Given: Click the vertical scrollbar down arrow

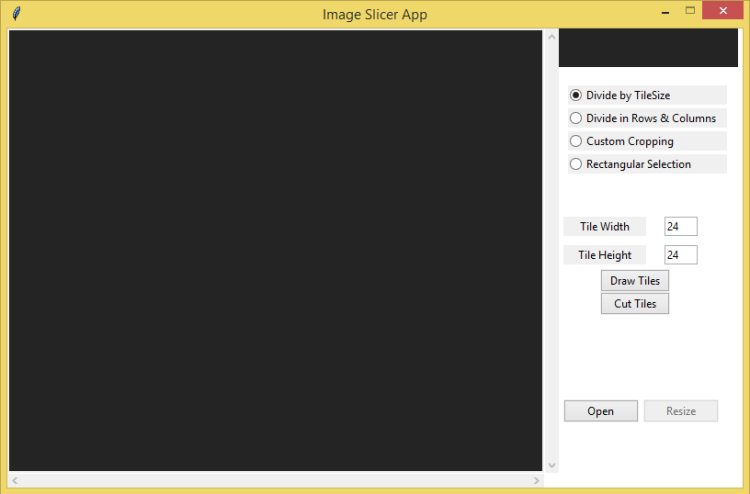Looking at the screenshot, I should [551, 465].
